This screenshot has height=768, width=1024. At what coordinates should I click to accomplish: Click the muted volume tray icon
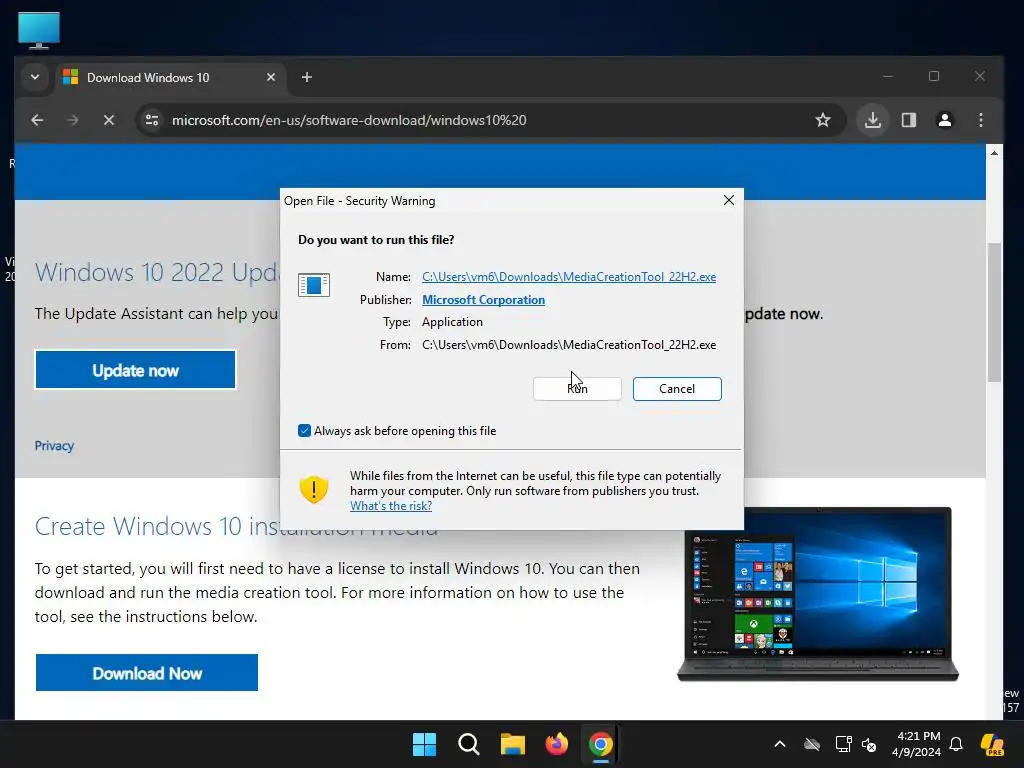tap(869, 744)
